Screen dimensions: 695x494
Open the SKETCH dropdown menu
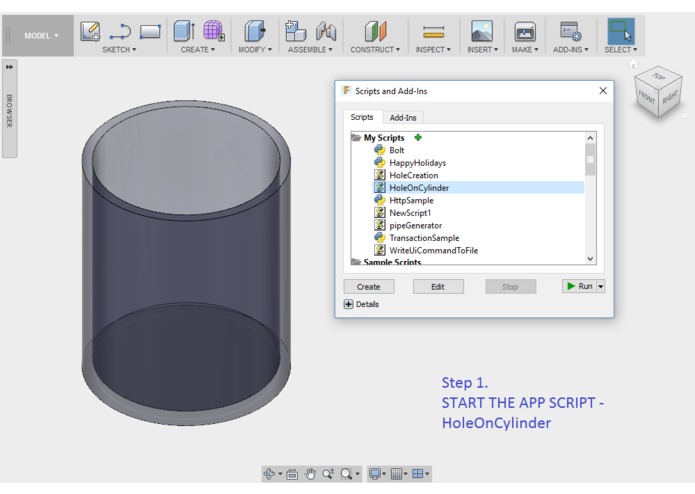[x=119, y=50]
